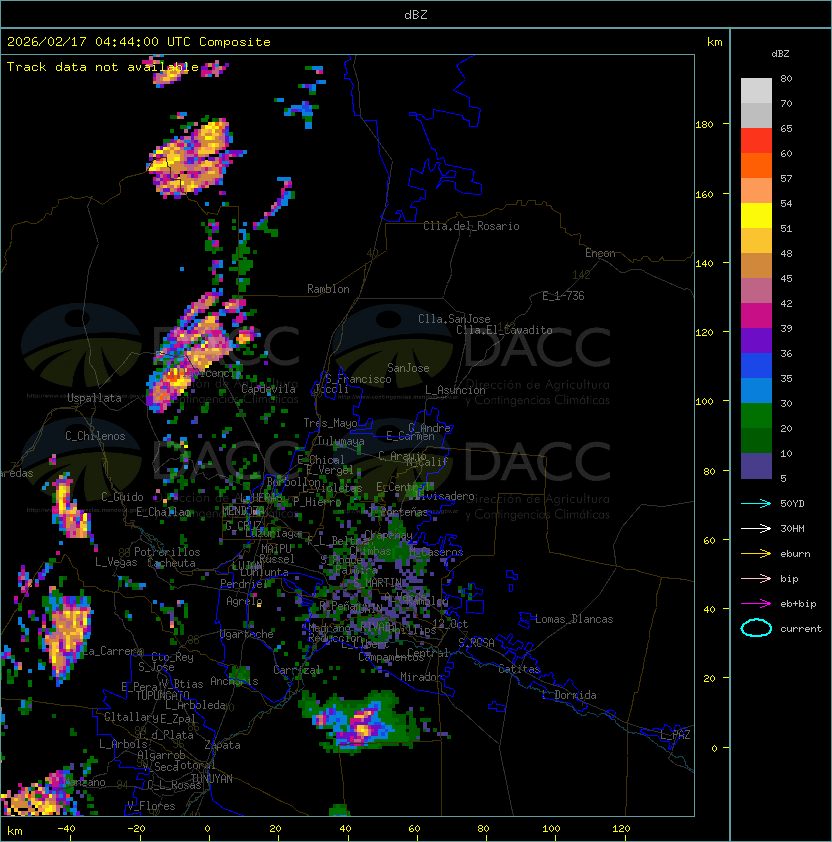Click the 'Tulumaya' map label
The image size is (832, 842).
(x=341, y=441)
